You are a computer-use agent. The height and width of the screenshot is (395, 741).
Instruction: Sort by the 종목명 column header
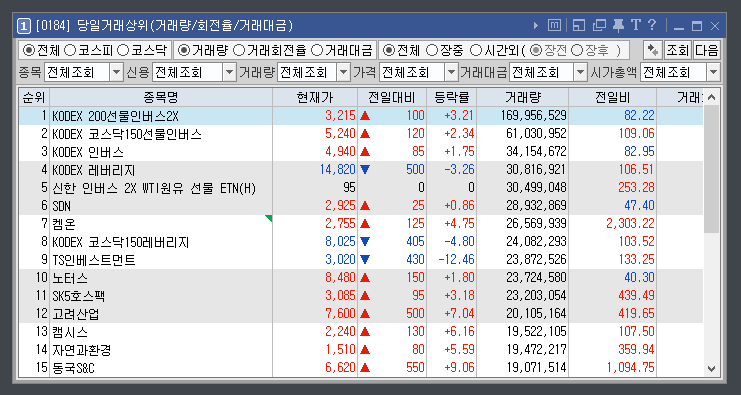[x=161, y=98]
